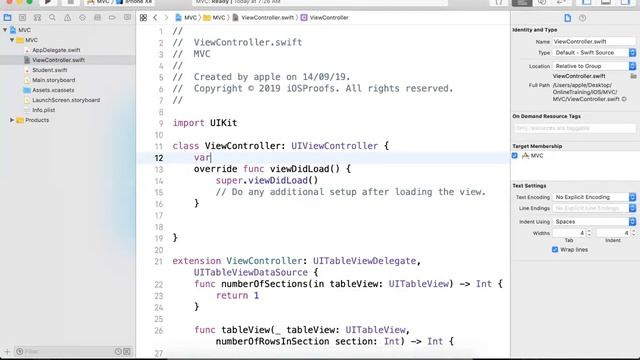Select Info.plist in navigator
The width and height of the screenshot is (640, 360).
pyautogui.click(x=44, y=110)
